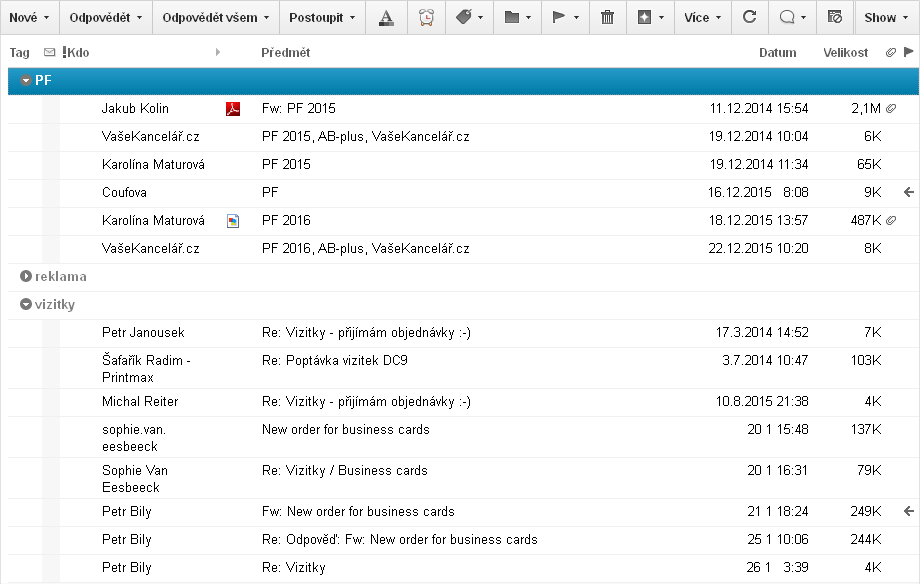Expand the reklama group
Image resolution: width=920 pixels, height=584 pixels.
click(26, 277)
